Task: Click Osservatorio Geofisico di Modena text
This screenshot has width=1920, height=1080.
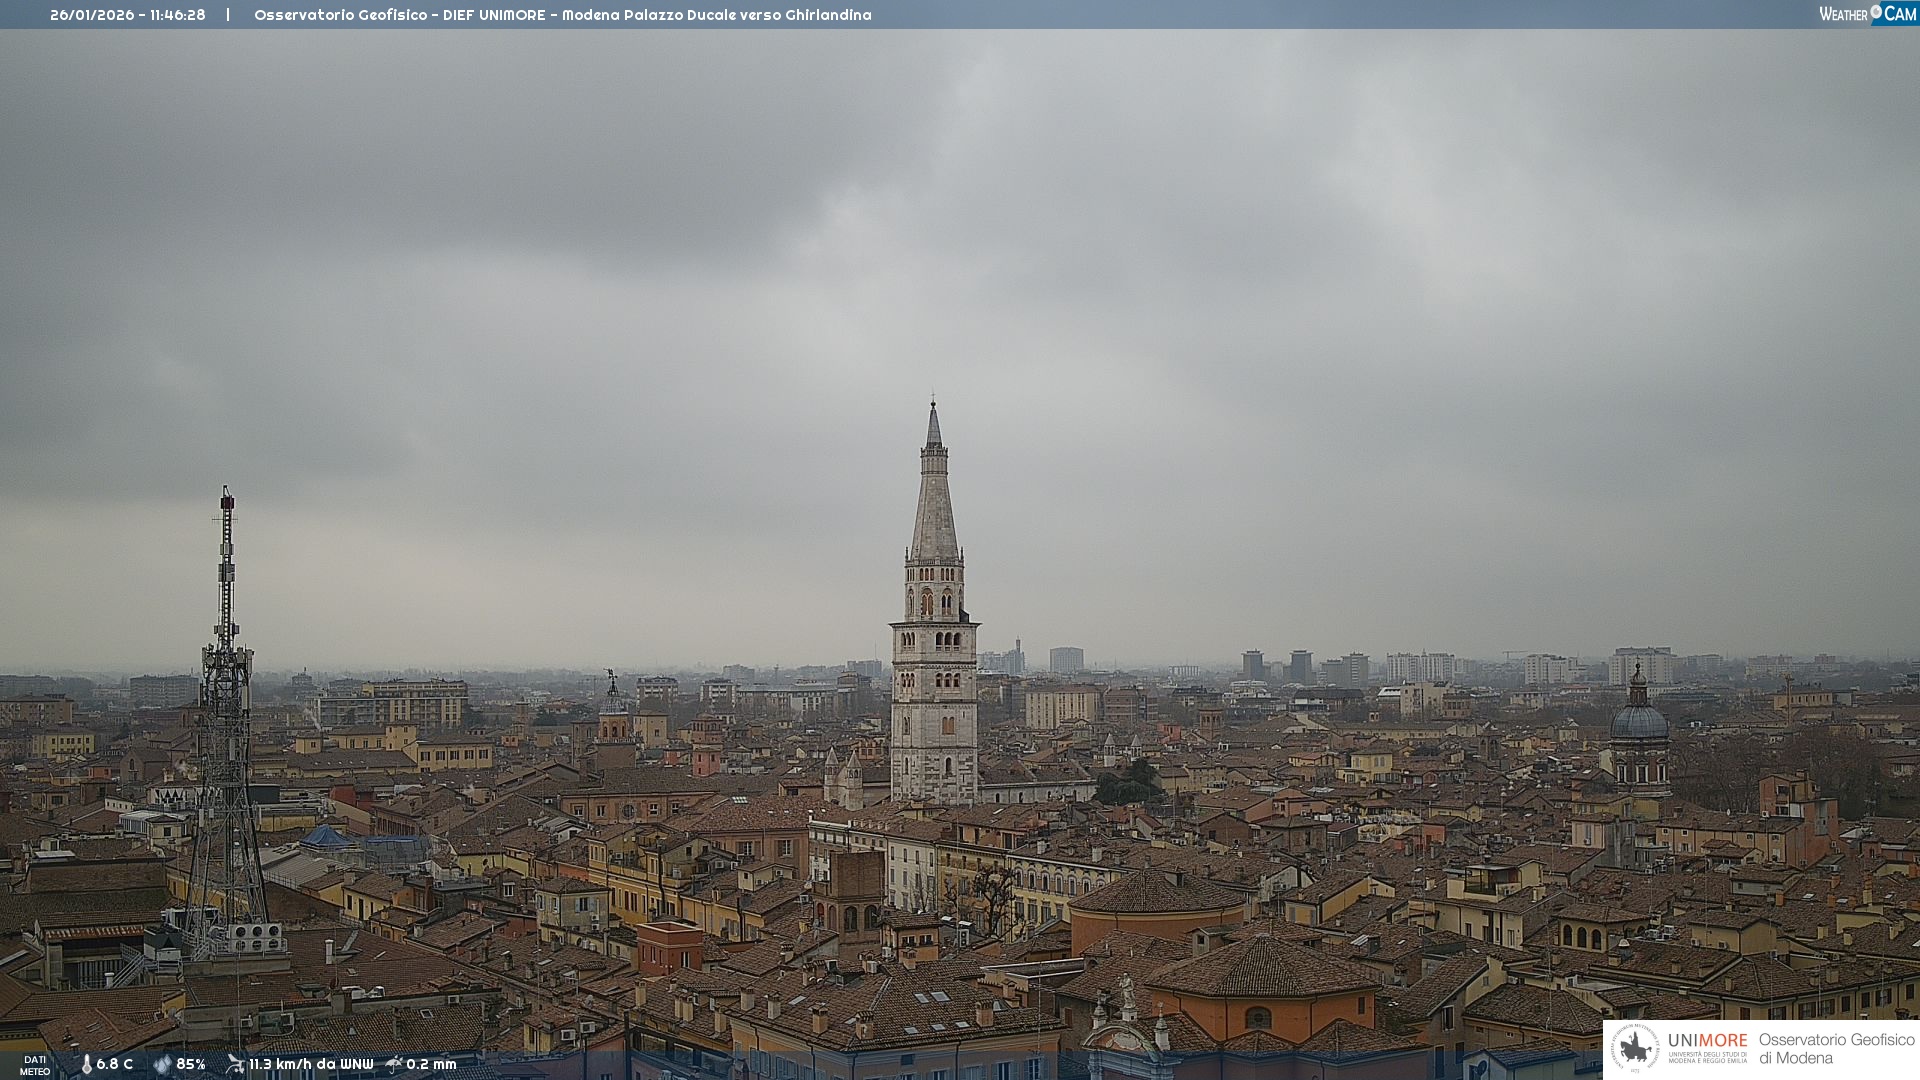Action: (x=1836, y=1049)
